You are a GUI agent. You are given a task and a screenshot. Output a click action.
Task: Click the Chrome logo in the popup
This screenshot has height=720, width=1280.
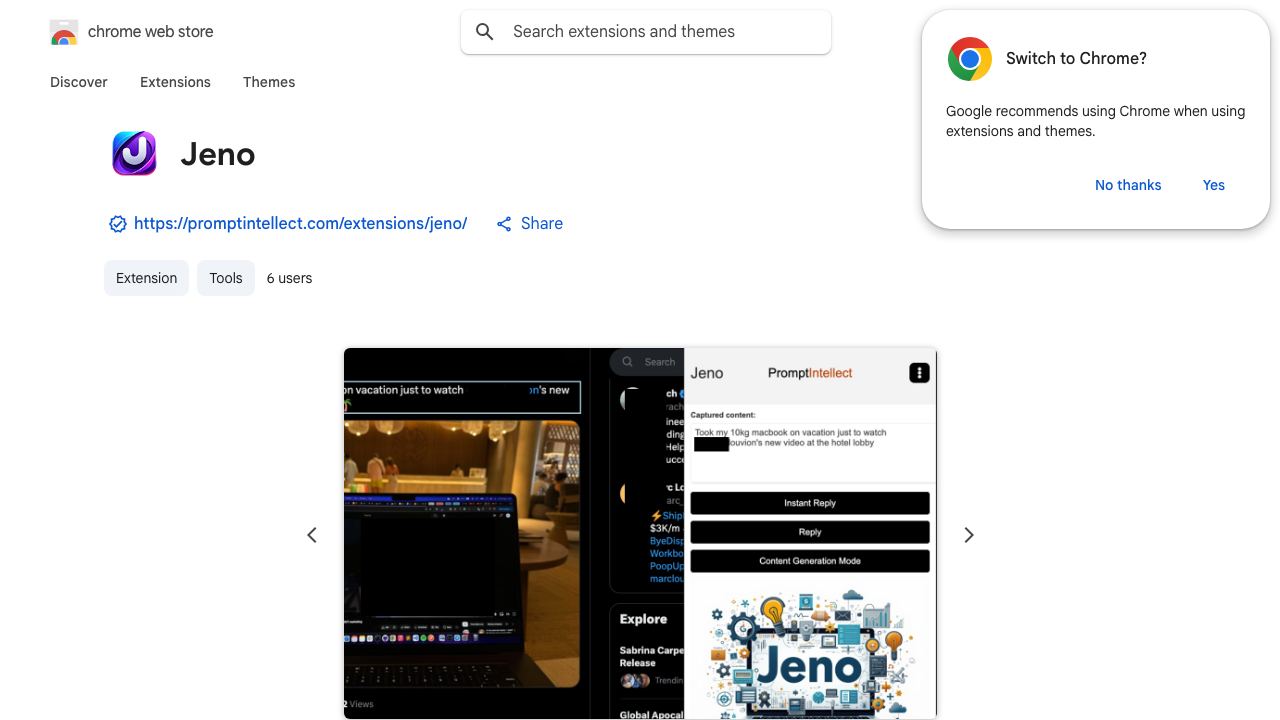[x=970, y=59]
